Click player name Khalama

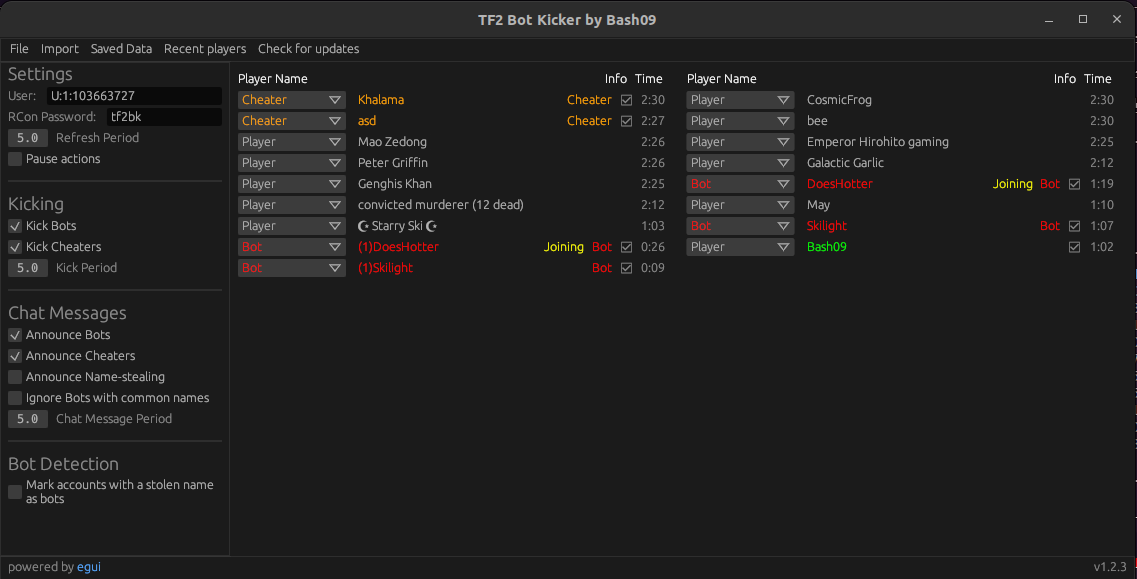[381, 100]
